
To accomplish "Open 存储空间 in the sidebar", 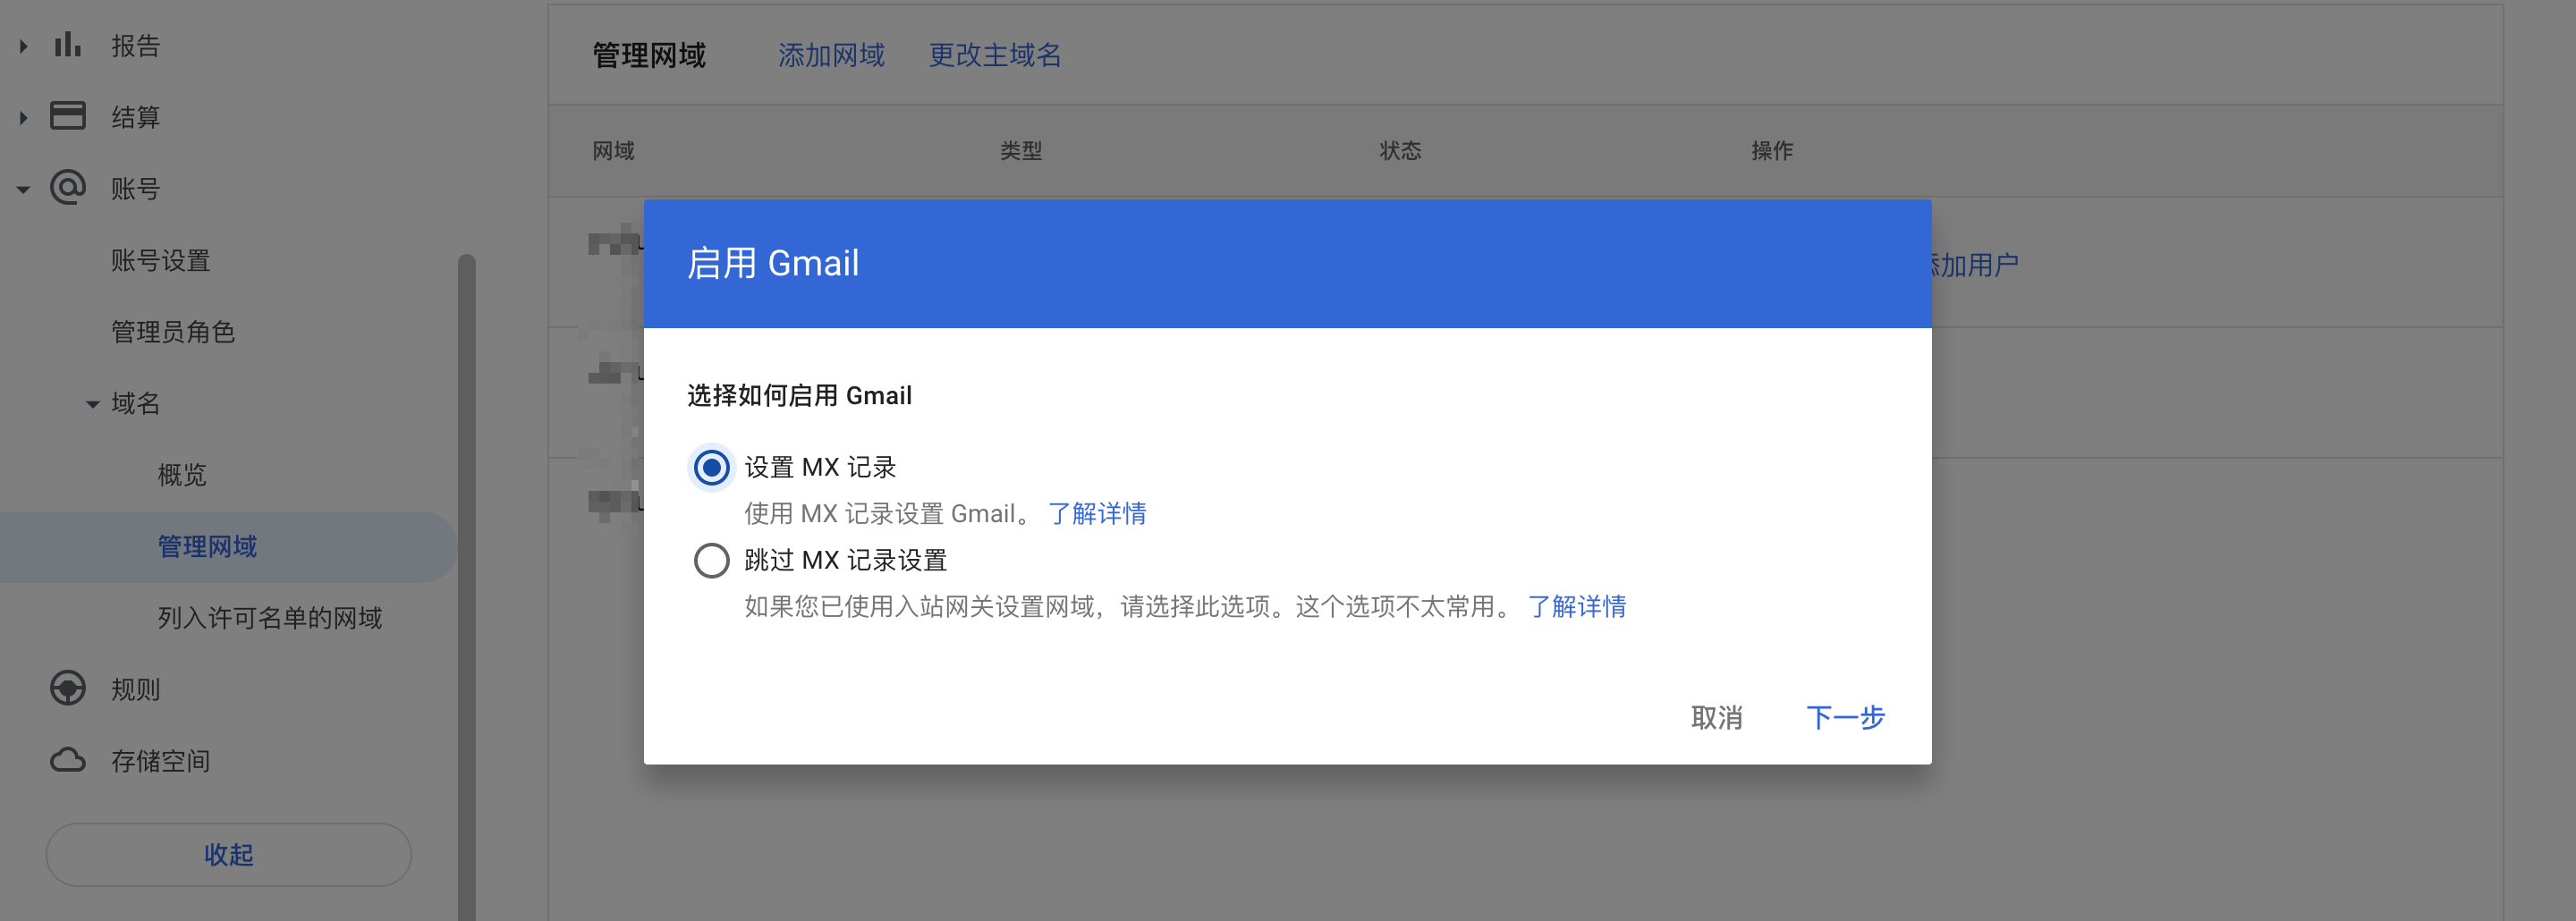I will pos(161,761).
